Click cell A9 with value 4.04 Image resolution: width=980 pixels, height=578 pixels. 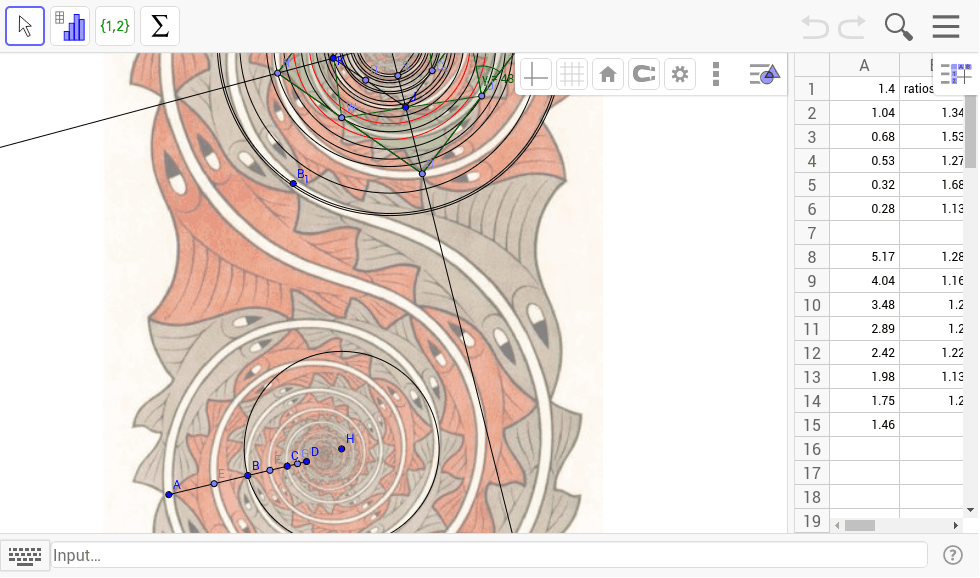coord(864,281)
